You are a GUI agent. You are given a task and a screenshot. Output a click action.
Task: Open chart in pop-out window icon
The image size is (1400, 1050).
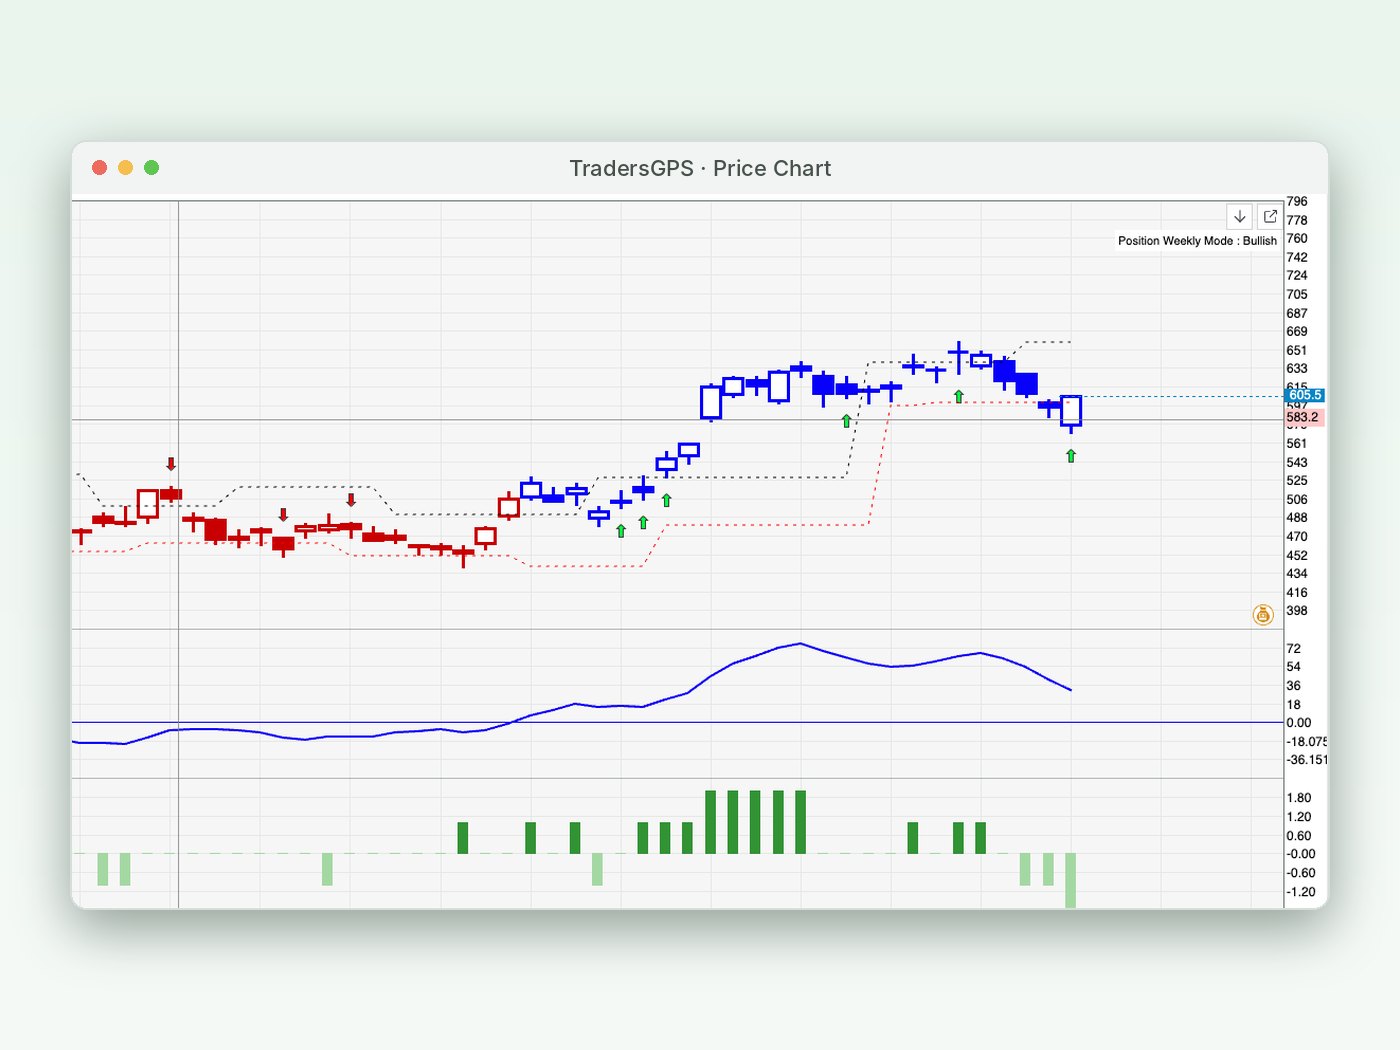tap(1270, 217)
